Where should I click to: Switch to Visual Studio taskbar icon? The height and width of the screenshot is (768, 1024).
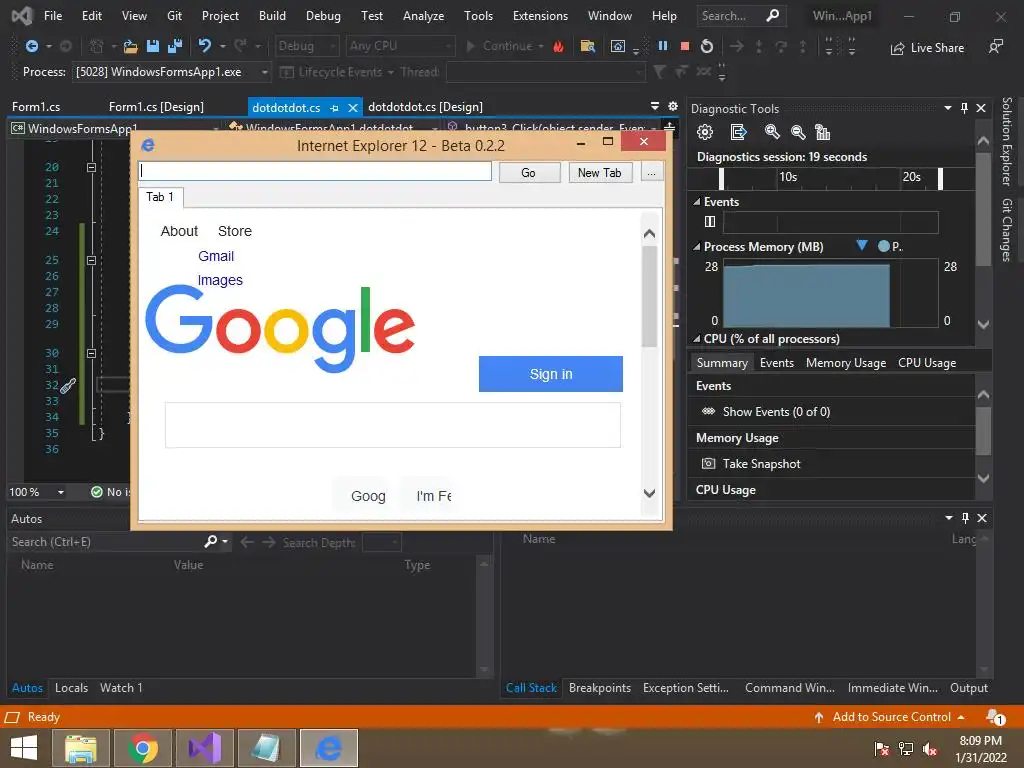coord(204,748)
